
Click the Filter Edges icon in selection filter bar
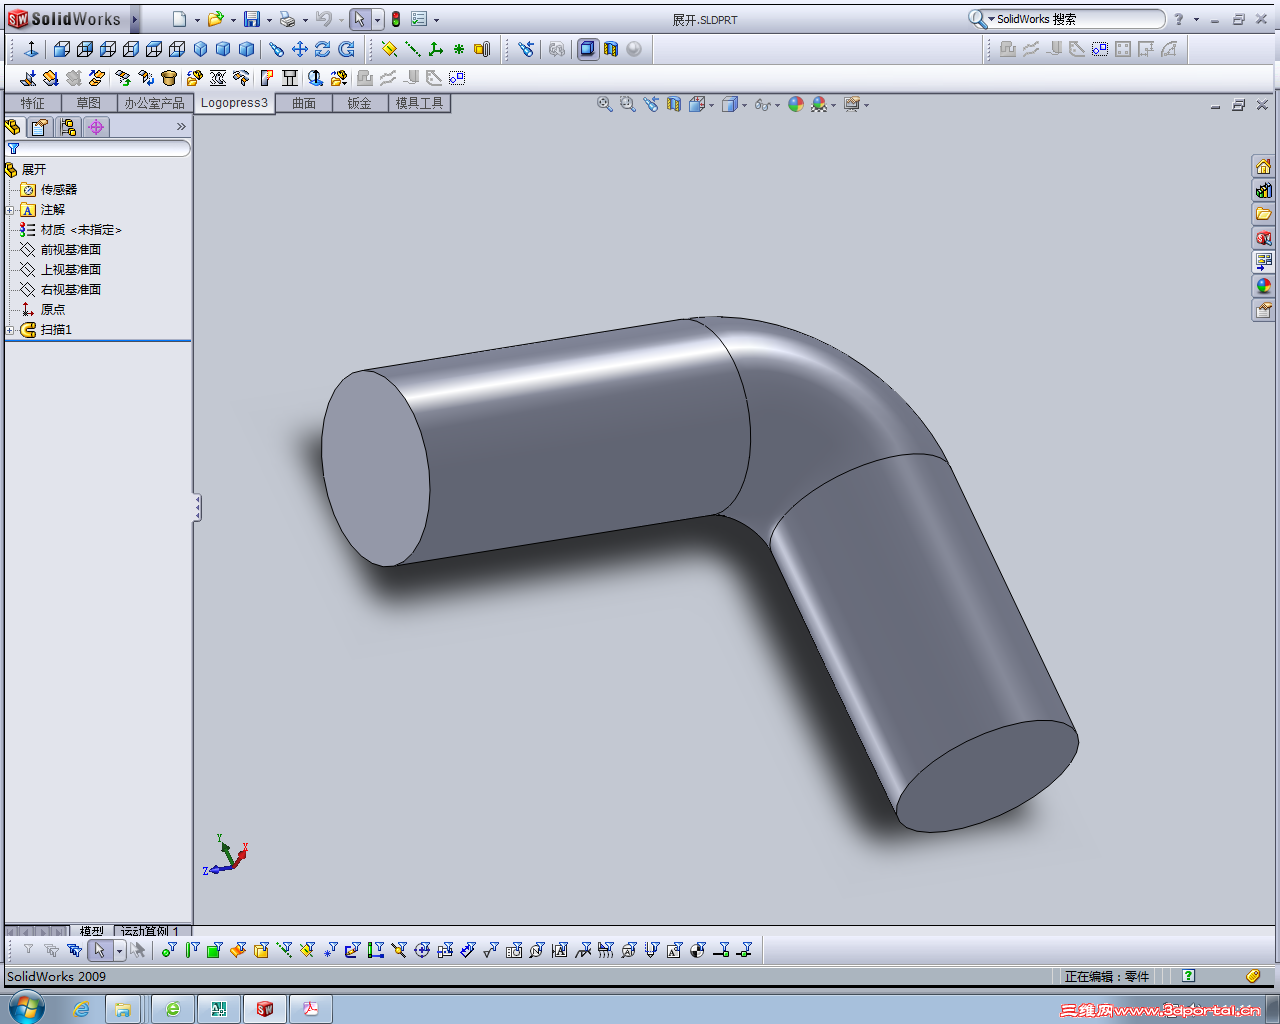coord(191,950)
